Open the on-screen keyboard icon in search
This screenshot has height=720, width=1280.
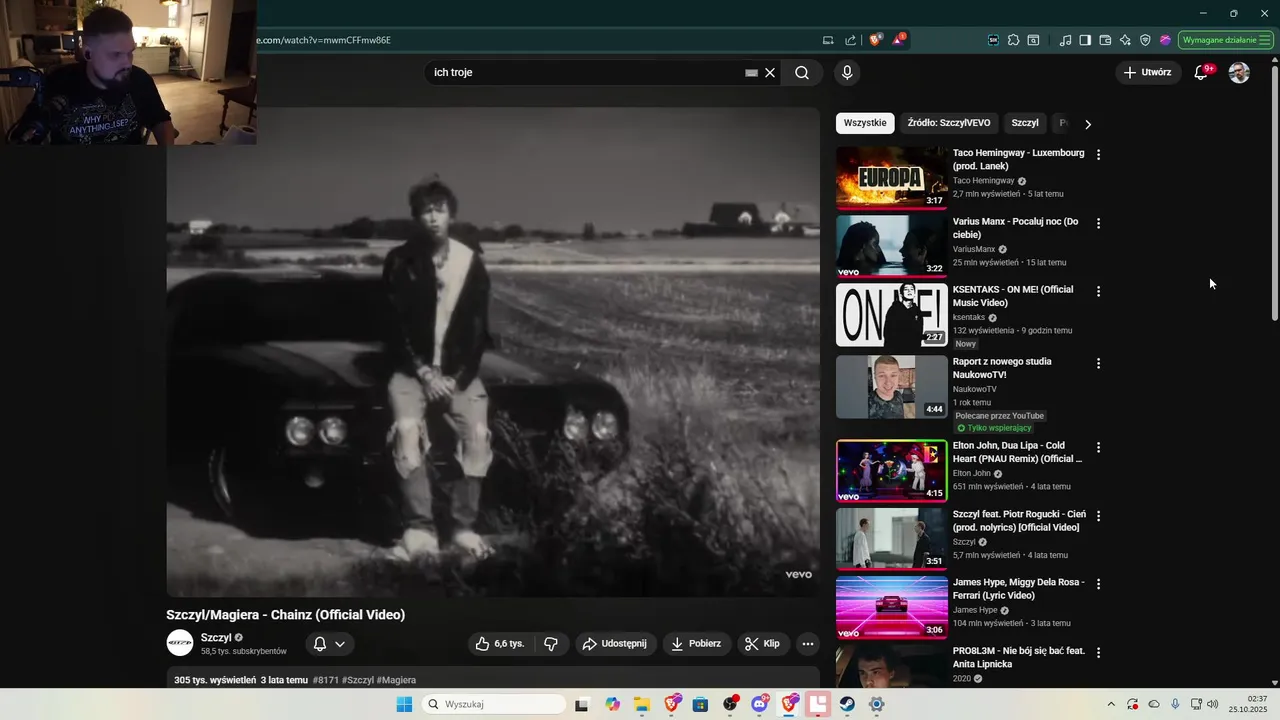pos(751,73)
